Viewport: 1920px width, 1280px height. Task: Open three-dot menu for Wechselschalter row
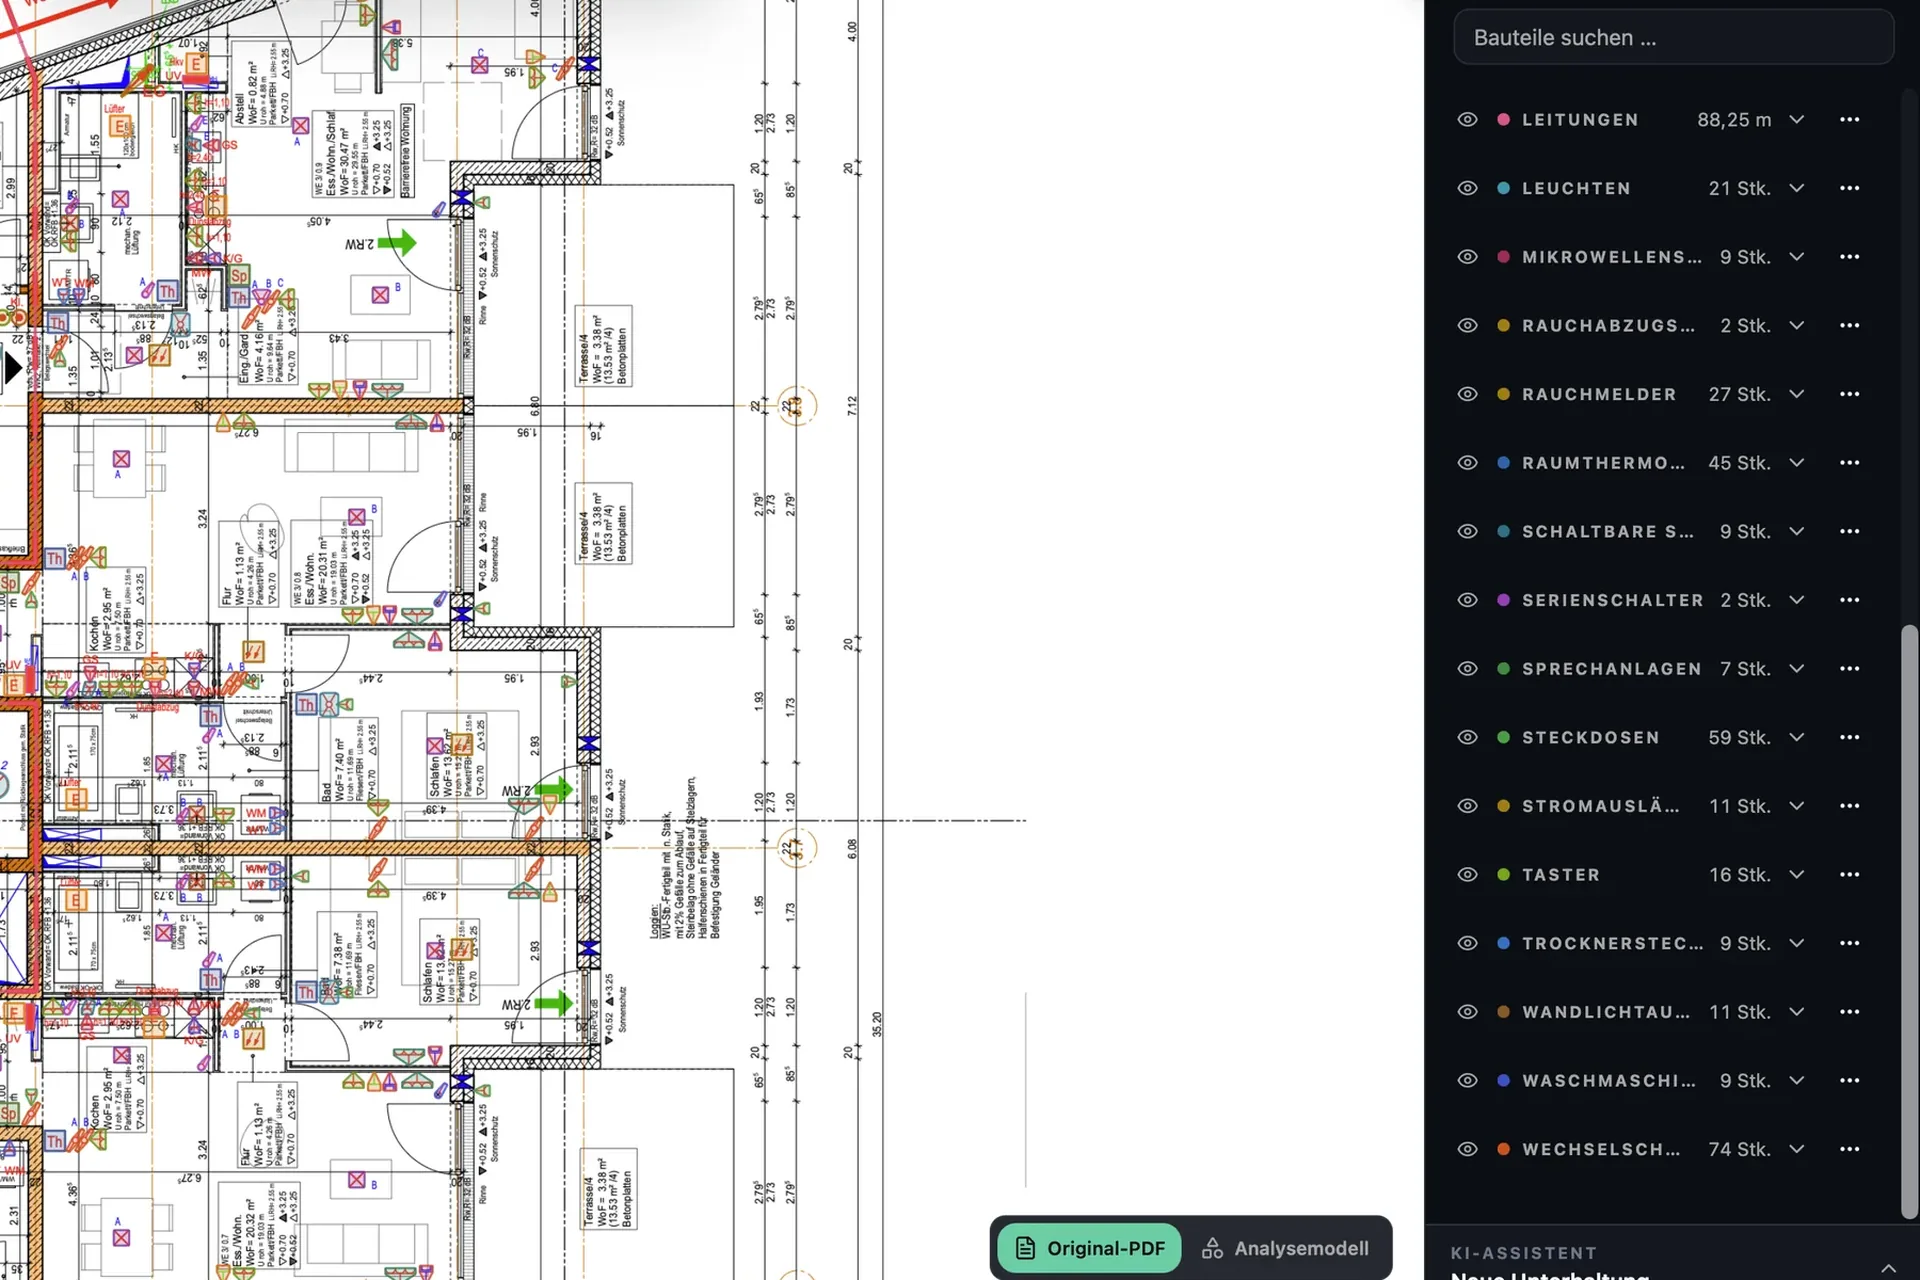coord(1849,1149)
